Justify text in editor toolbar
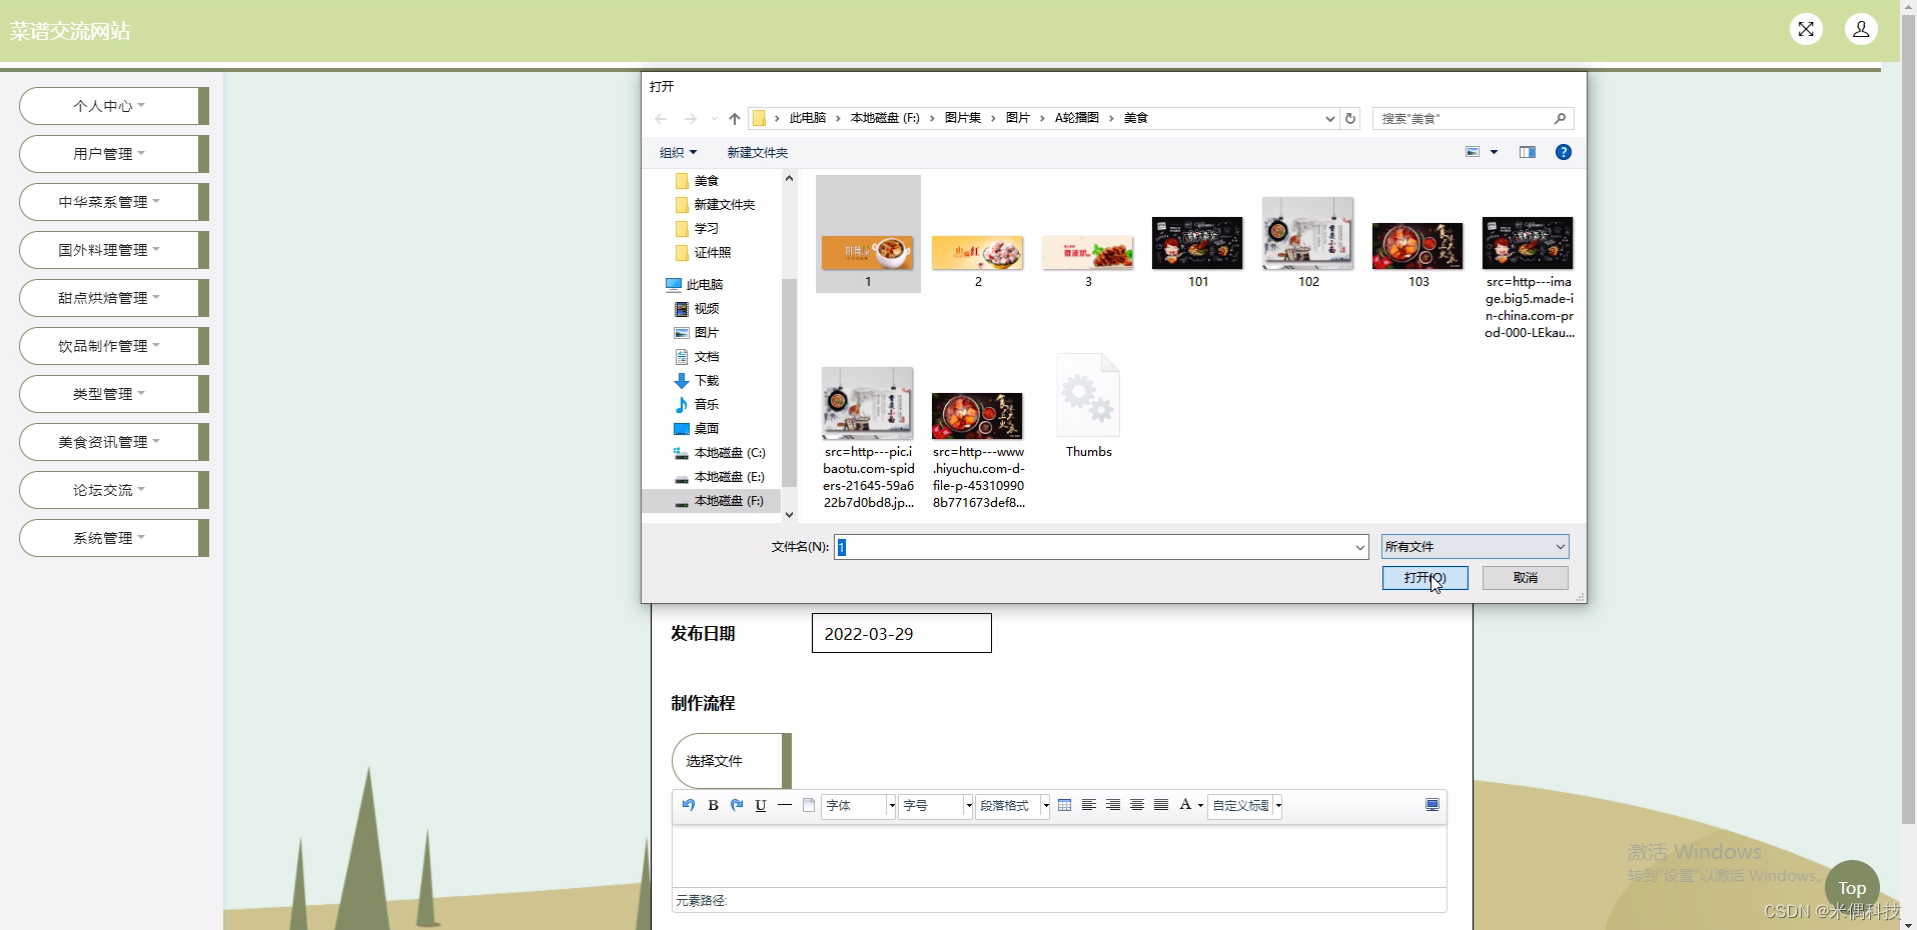The image size is (1917, 930). click(x=1161, y=805)
